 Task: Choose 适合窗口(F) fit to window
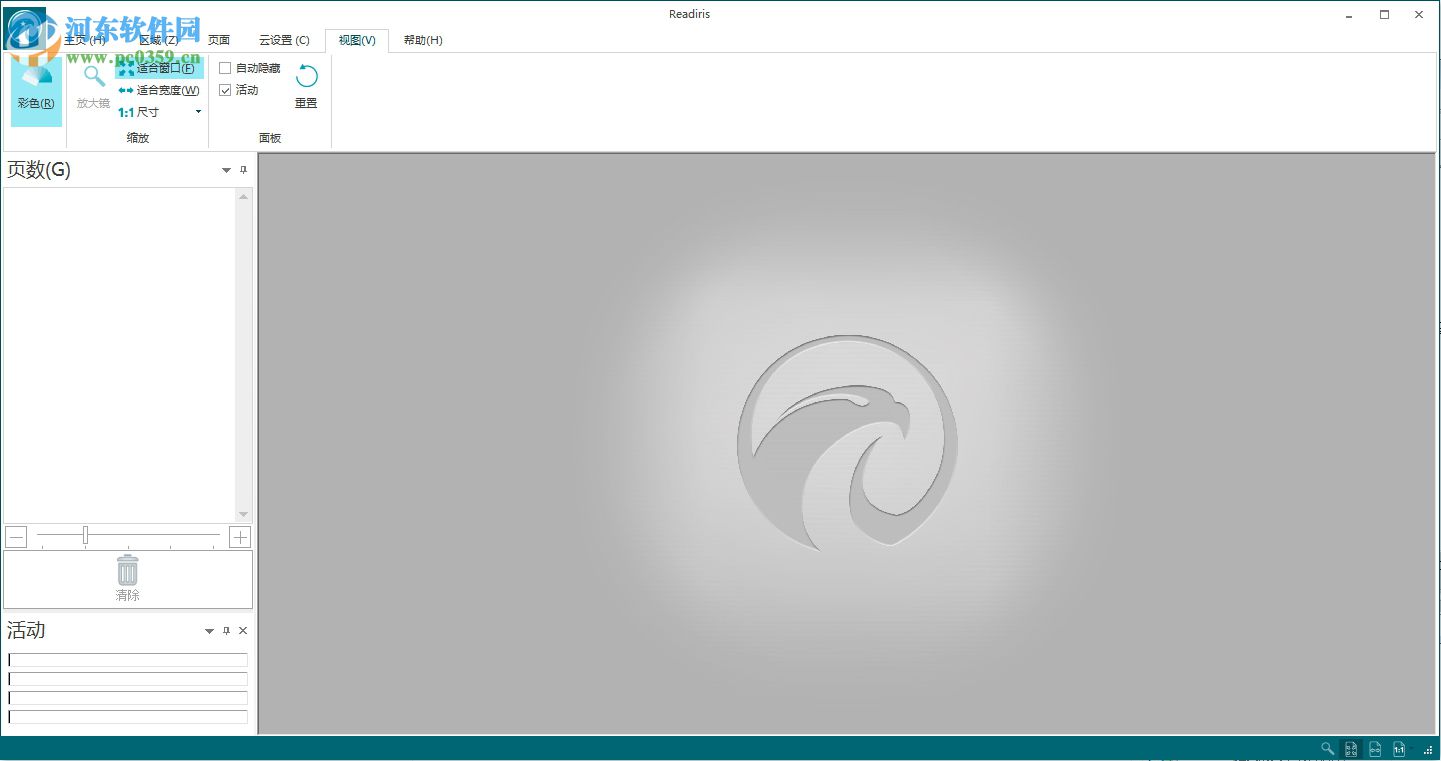[158, 68]
